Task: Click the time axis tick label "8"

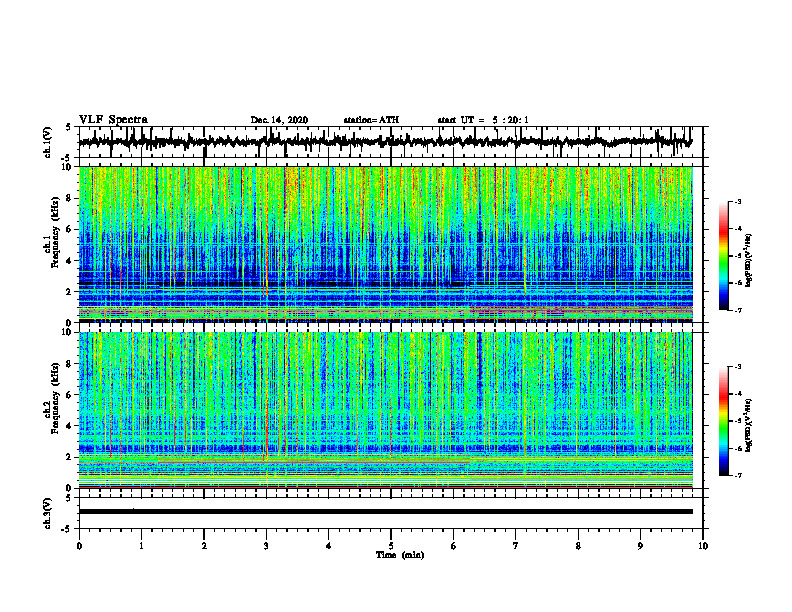Action: [x=578, y=546]
